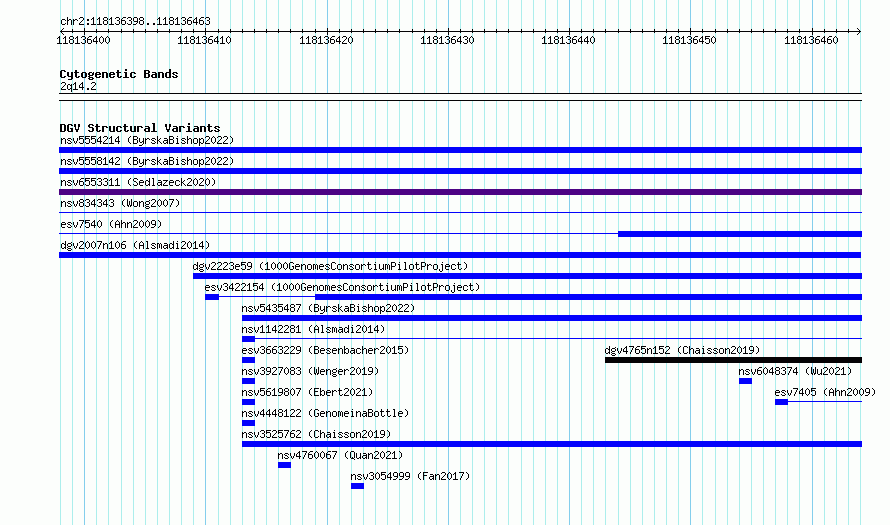890x525 pixels.
Task: Click the nsv5558142 blue variant bar
Action: 460,171
